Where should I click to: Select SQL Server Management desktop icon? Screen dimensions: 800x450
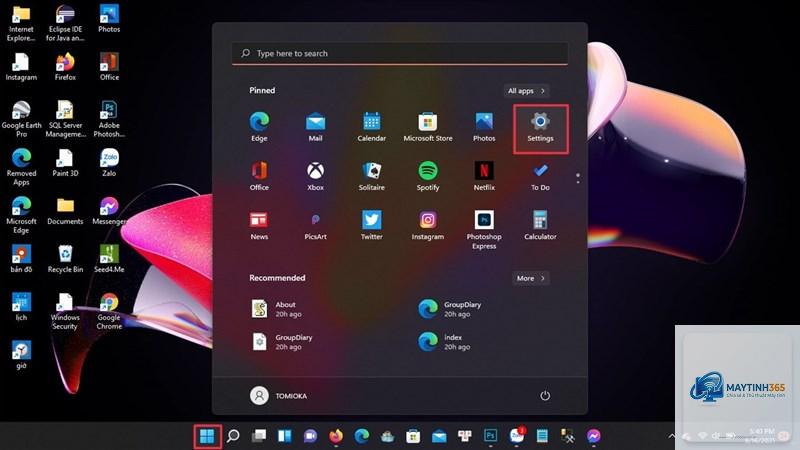click(65, 119)
